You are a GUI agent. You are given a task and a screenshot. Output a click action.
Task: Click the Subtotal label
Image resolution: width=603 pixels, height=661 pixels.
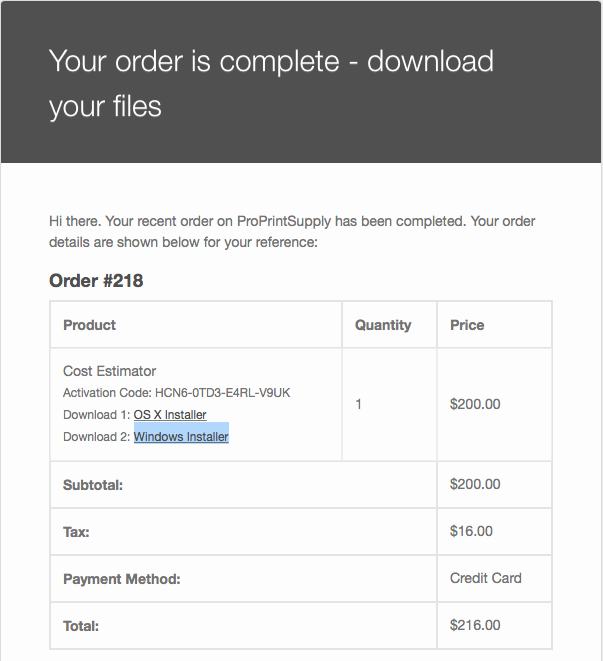pyautogui.click(x=93, y=485)
